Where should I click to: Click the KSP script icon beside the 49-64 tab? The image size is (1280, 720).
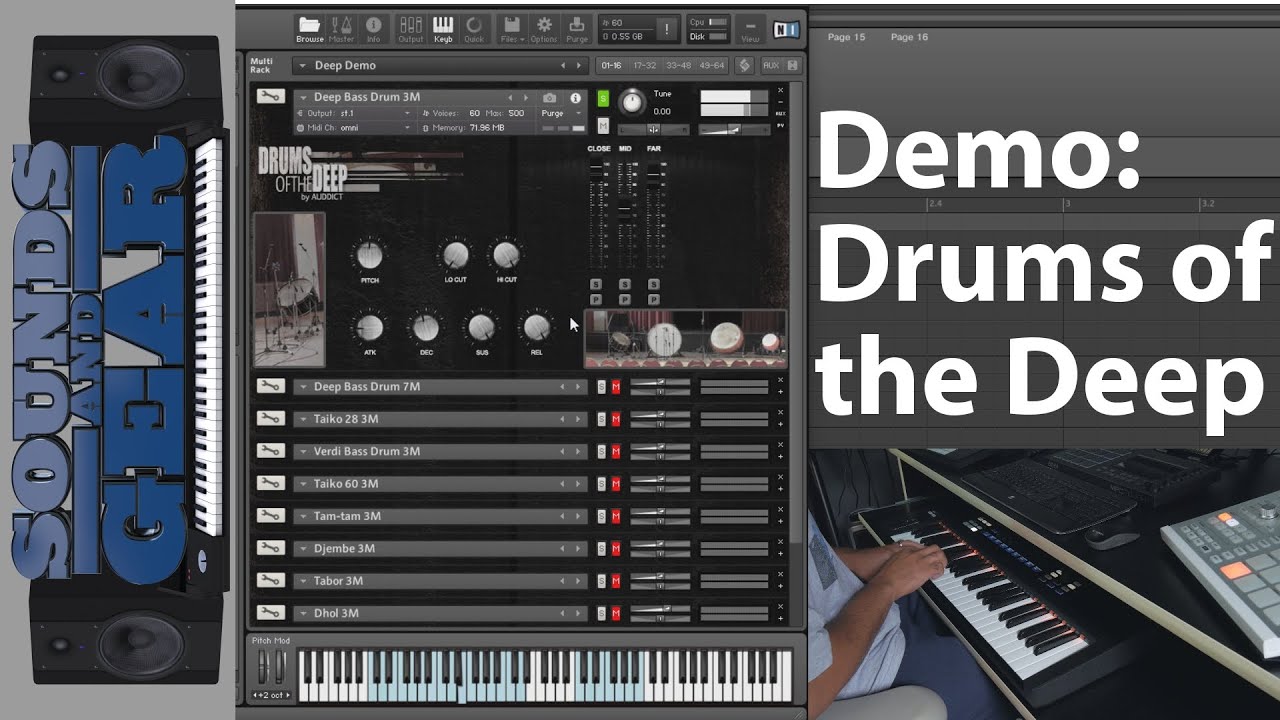(744, 65)
